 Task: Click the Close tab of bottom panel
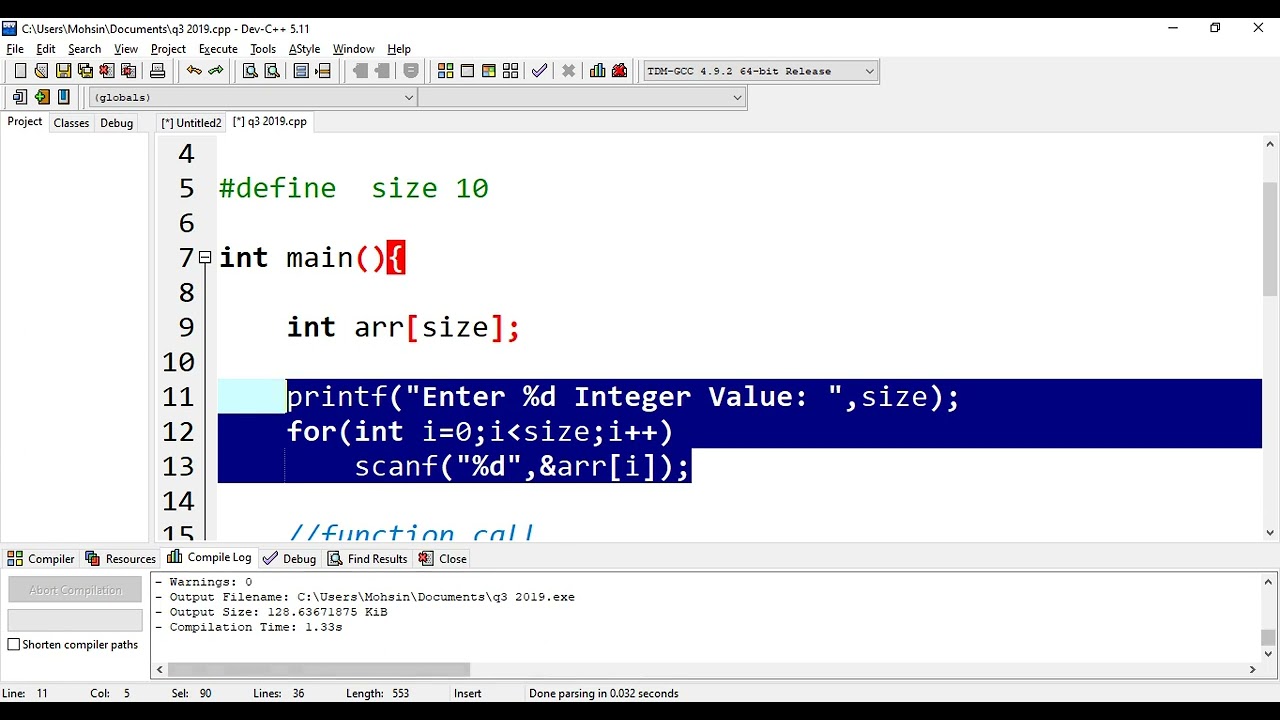pos(443,559)
